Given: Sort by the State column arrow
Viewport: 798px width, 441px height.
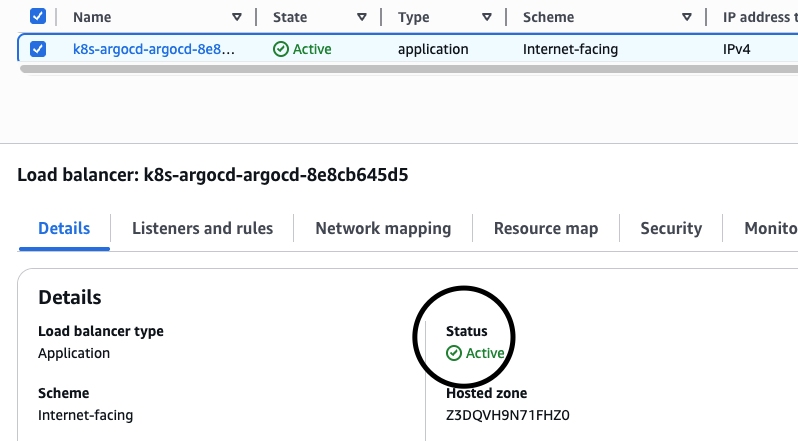Looking at the screenshot, I should click(x=361, y=17).
